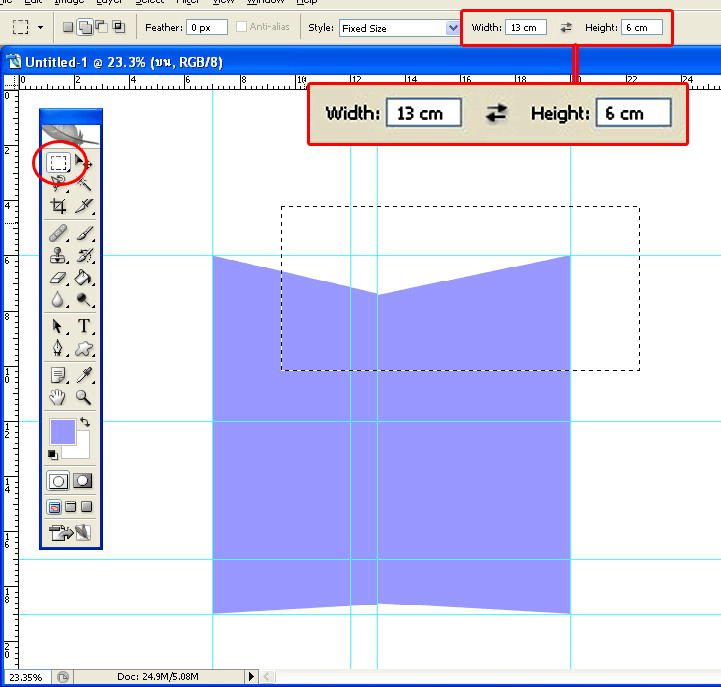Select the Magic Wand tool
Viewport: 721px width, 687px height.
coord(84,184)
